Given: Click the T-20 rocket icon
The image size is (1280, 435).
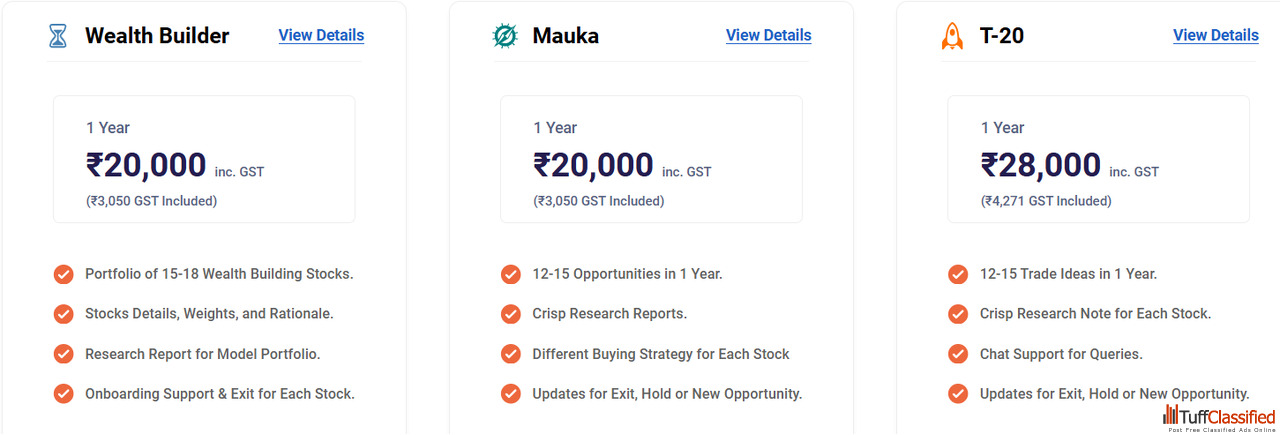Looking at the screenshot, I should [952, 36].
